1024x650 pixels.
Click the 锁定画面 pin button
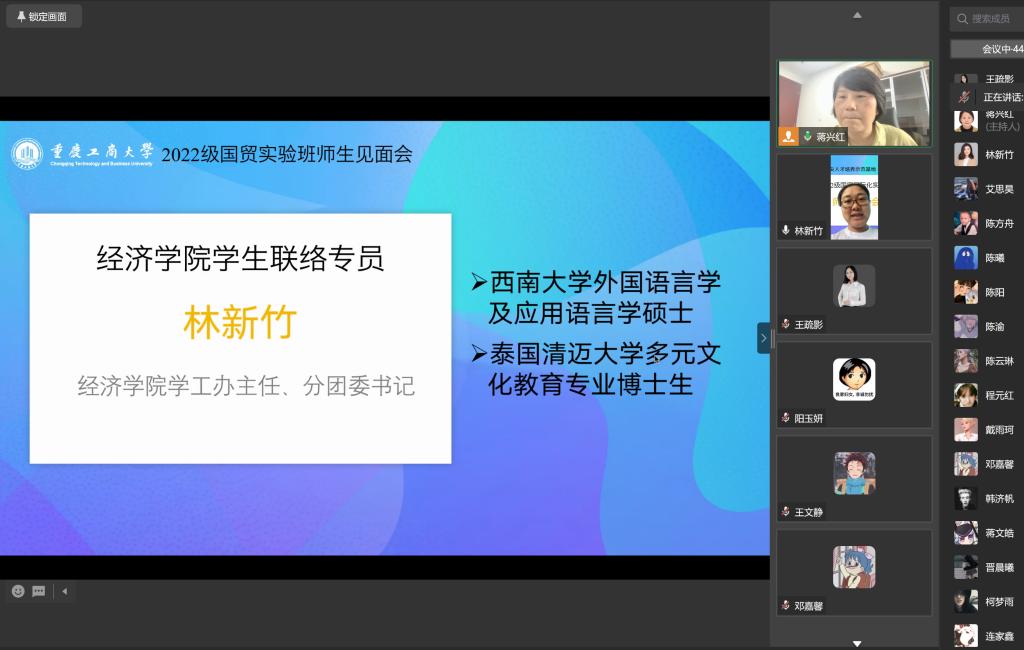pos(42,16)
